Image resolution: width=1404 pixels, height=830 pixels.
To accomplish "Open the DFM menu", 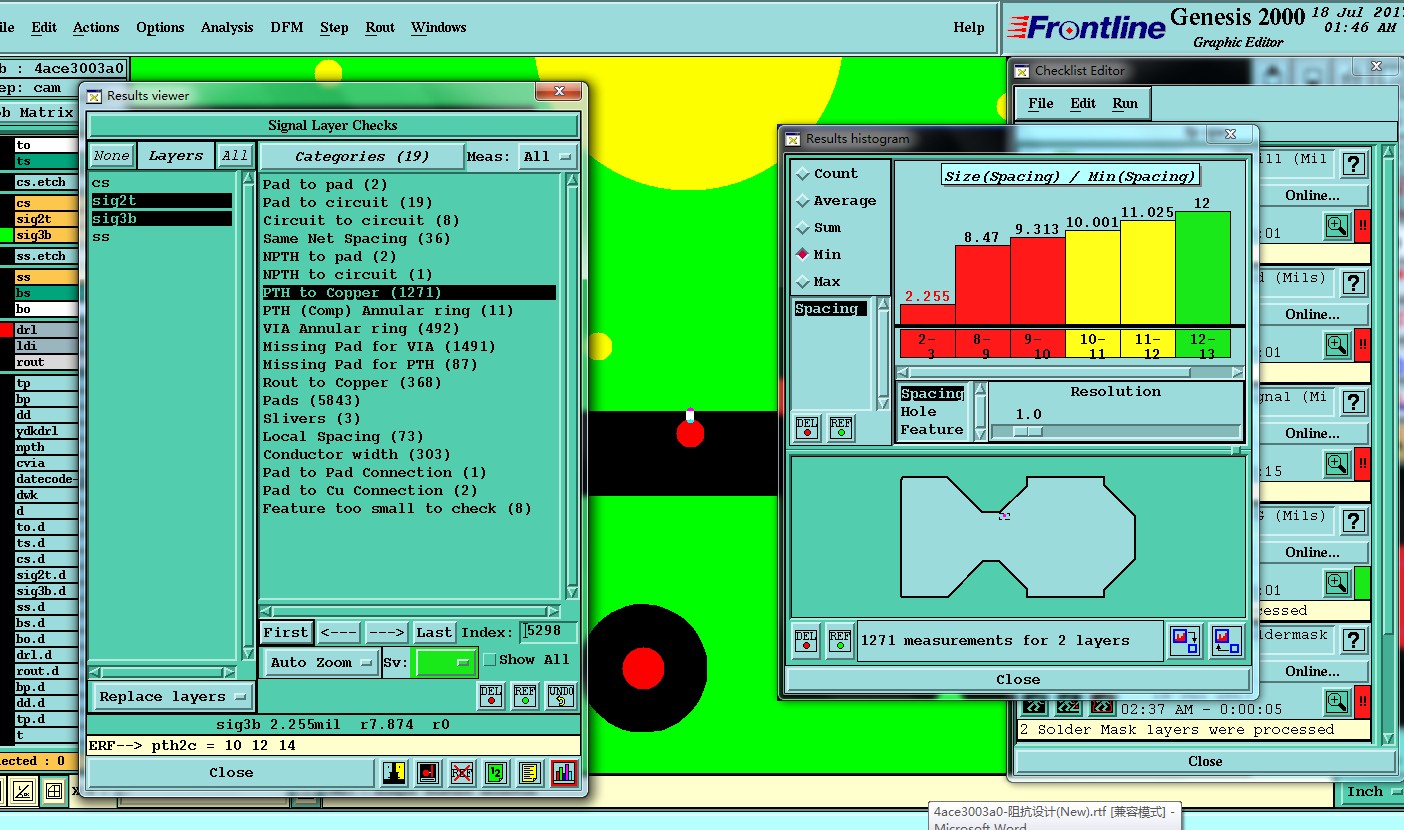I will pyautogui.click(x=287, y=28).
